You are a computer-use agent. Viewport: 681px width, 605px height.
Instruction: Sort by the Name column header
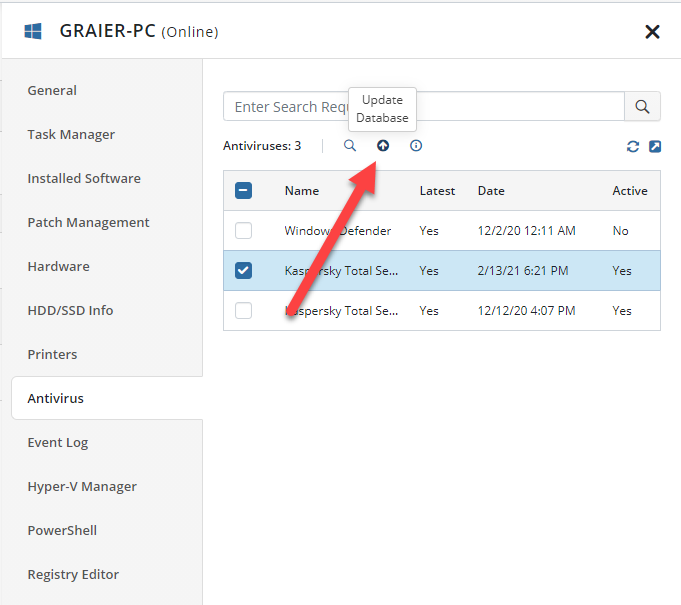pos(302,191)
